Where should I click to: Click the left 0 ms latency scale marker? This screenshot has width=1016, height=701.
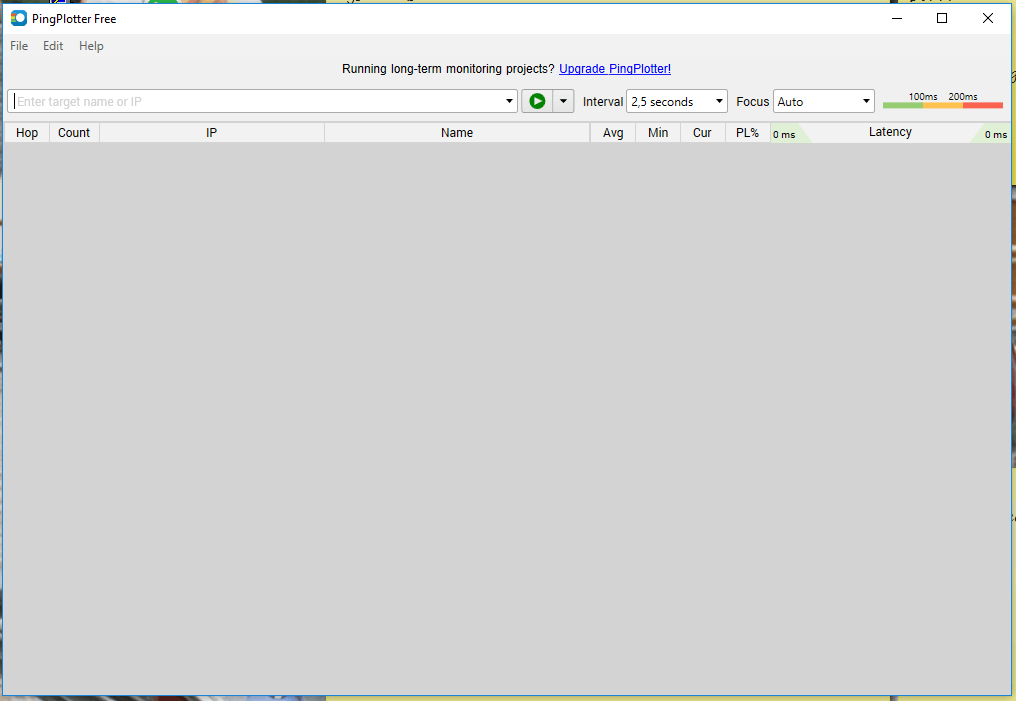coord(784,135)
